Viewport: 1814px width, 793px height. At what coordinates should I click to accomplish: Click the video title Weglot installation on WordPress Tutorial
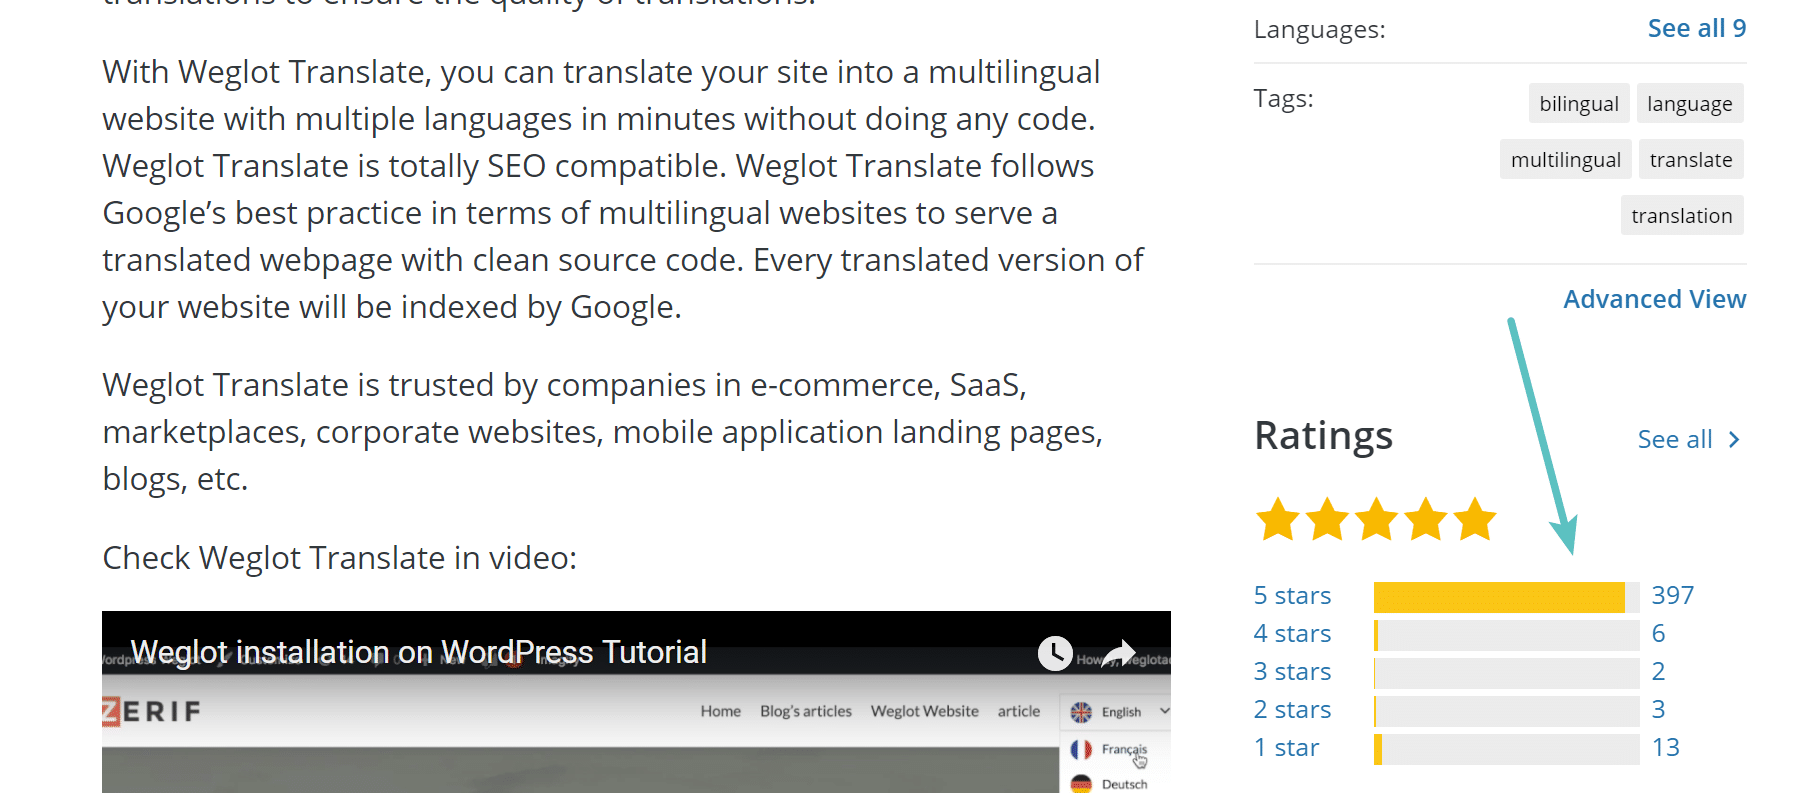pos(419,652)
